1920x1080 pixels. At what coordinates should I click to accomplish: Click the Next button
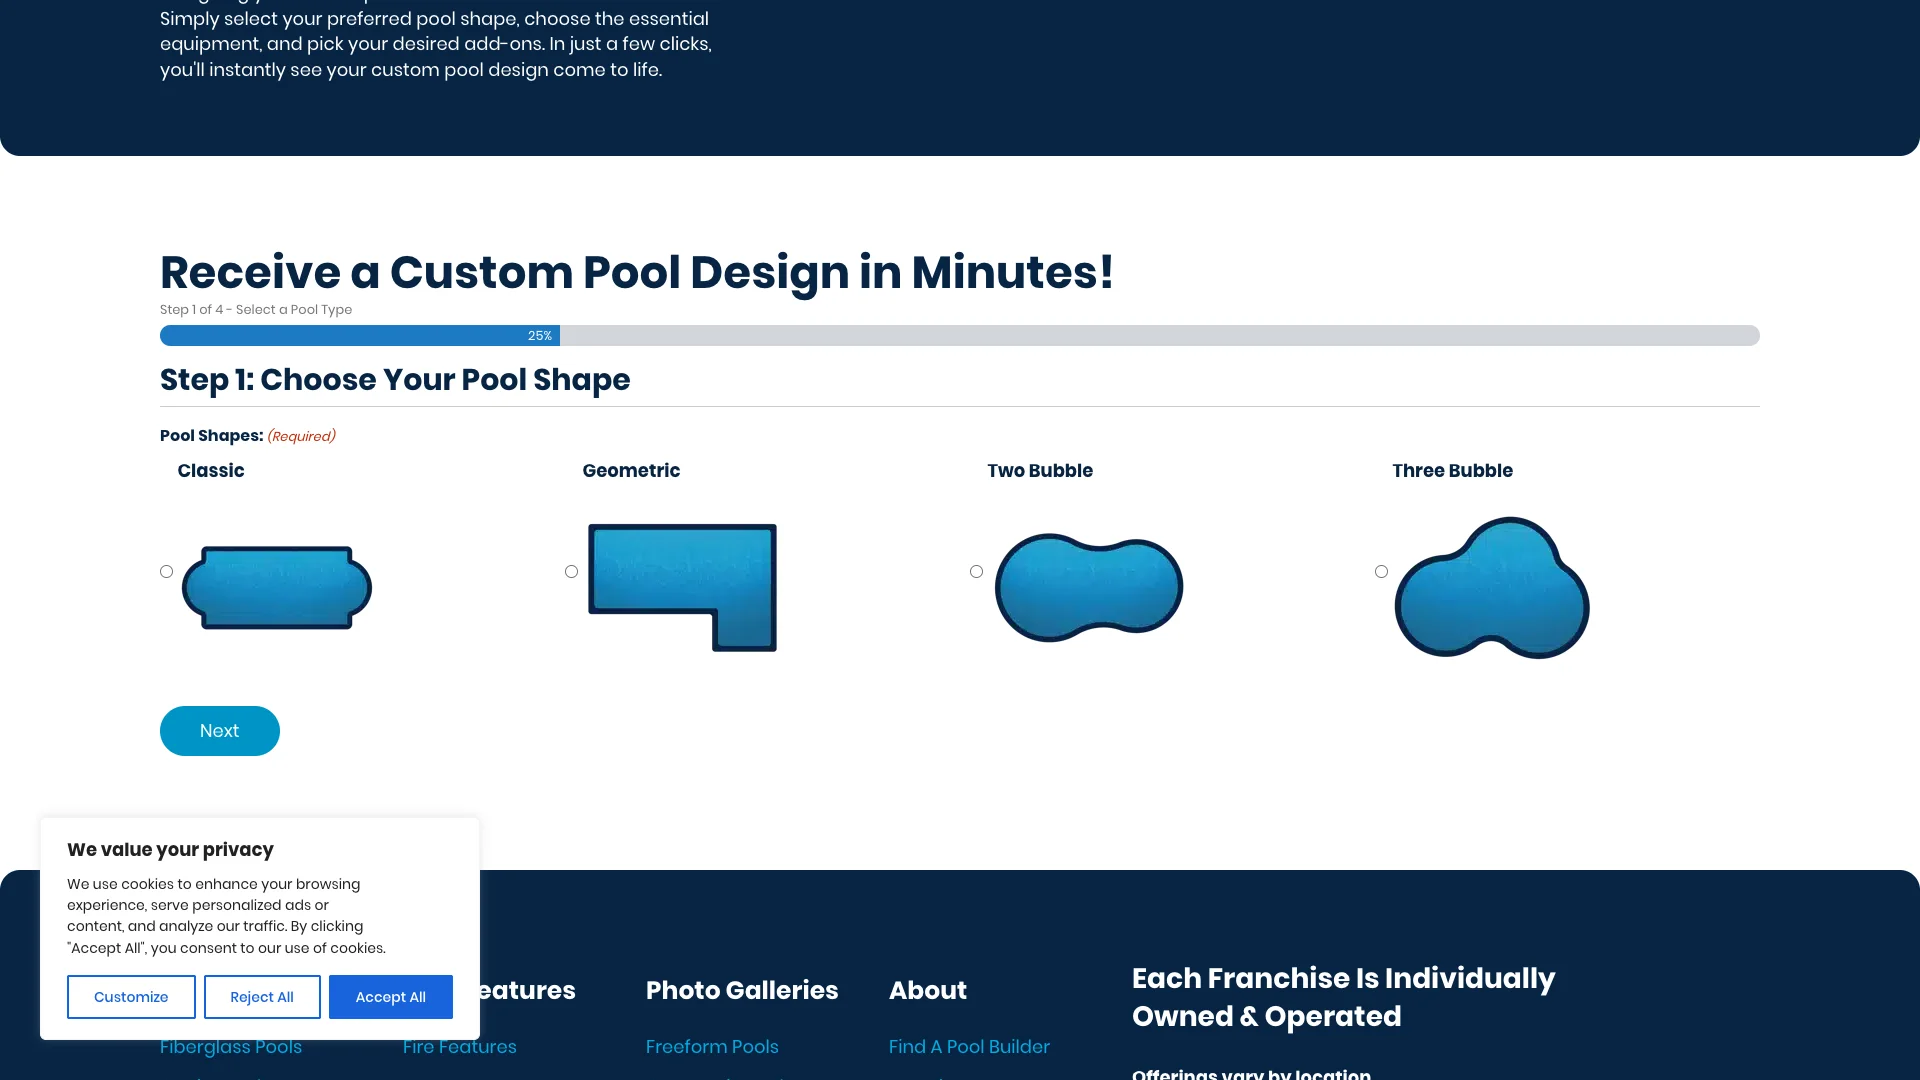tap(219, 730)
